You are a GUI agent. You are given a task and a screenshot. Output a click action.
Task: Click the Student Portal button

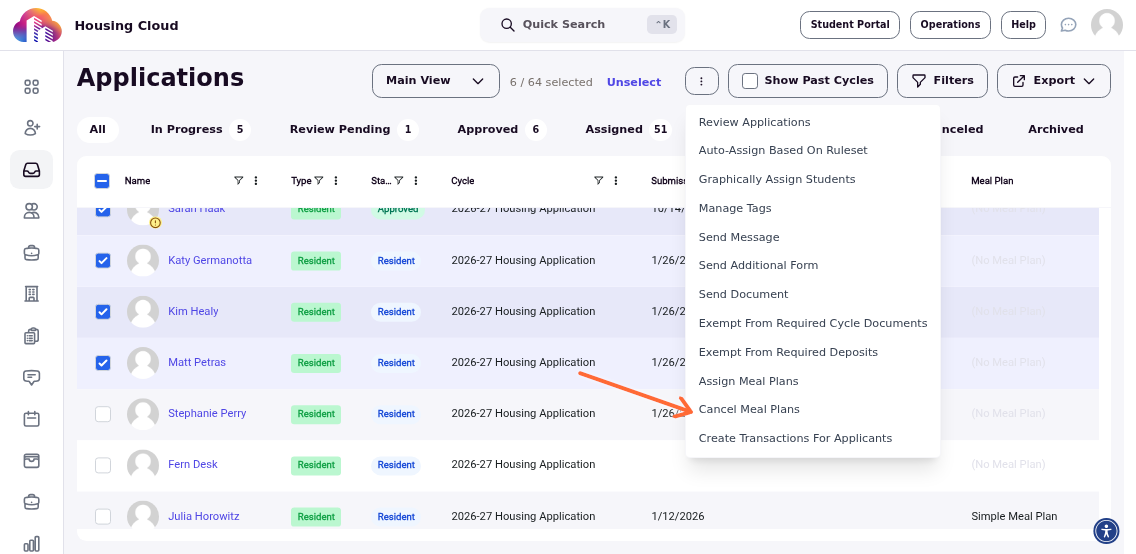coord(849,25)
